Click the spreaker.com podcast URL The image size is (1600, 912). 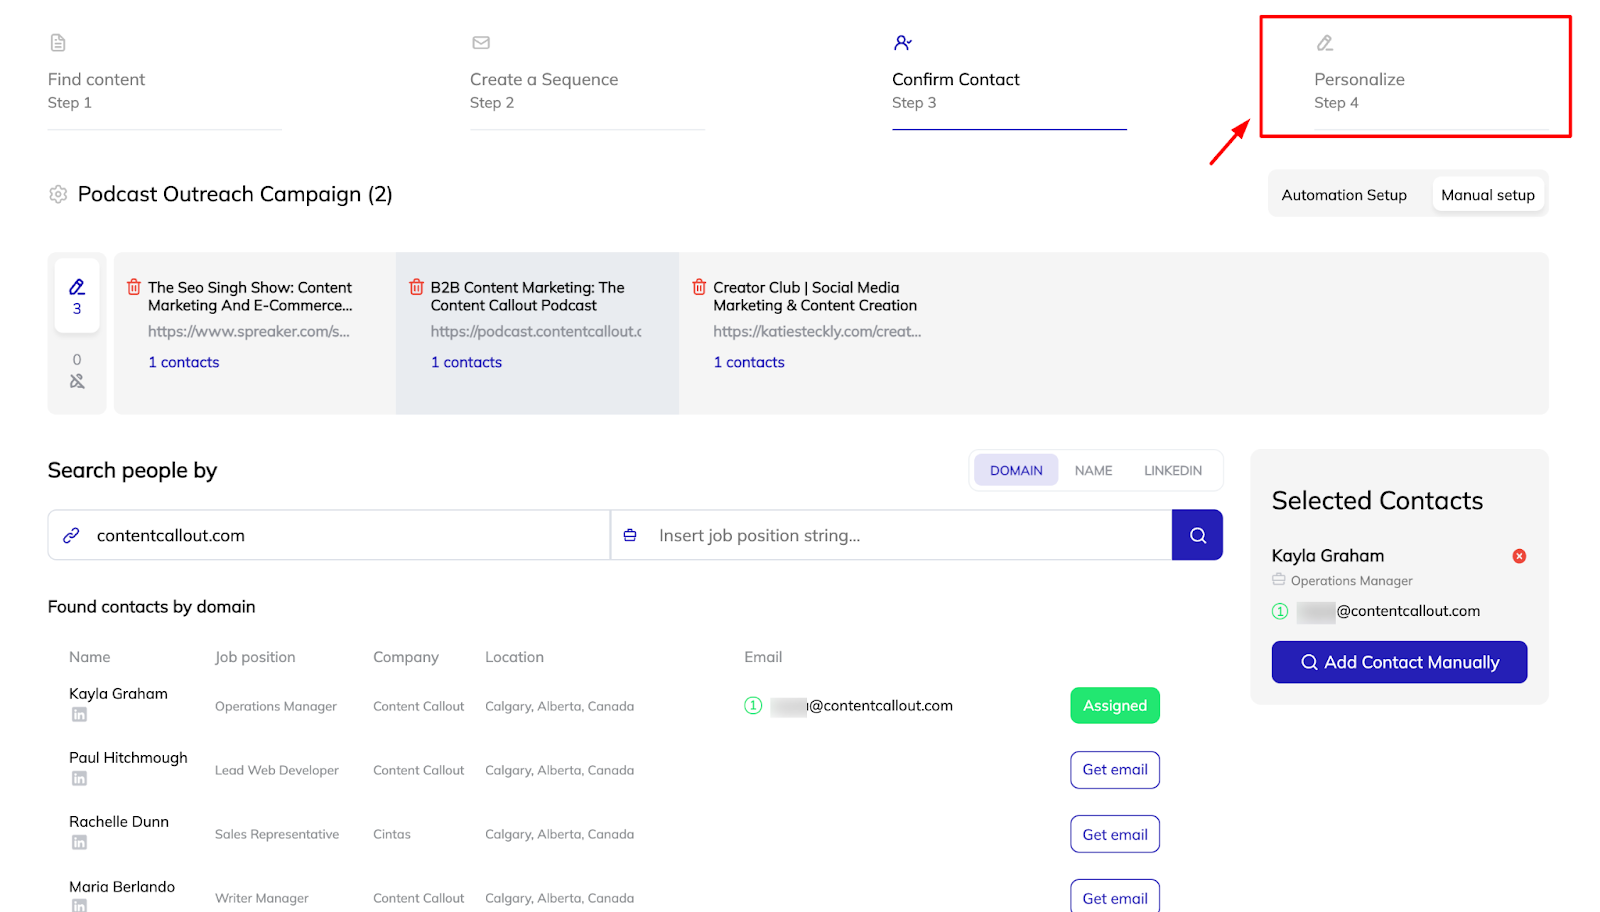click(249, 331)
